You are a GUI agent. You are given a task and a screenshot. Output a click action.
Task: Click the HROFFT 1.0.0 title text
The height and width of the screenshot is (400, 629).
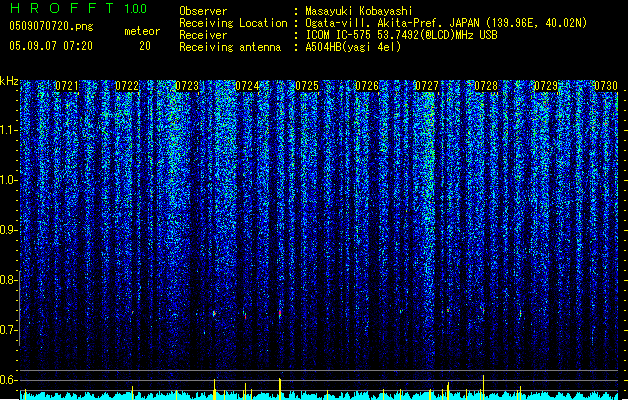pyautogui.click(x=79, y=8)
